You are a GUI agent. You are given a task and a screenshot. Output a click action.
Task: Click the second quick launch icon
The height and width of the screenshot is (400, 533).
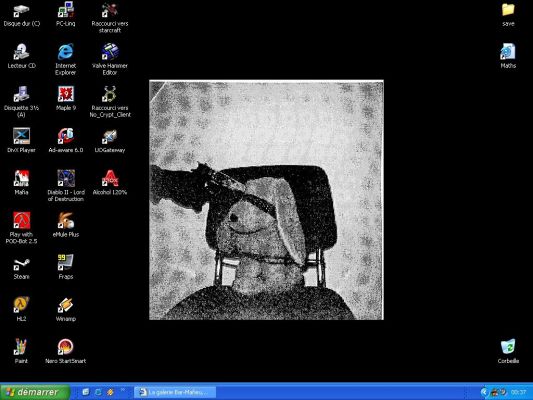click(98, 392)
